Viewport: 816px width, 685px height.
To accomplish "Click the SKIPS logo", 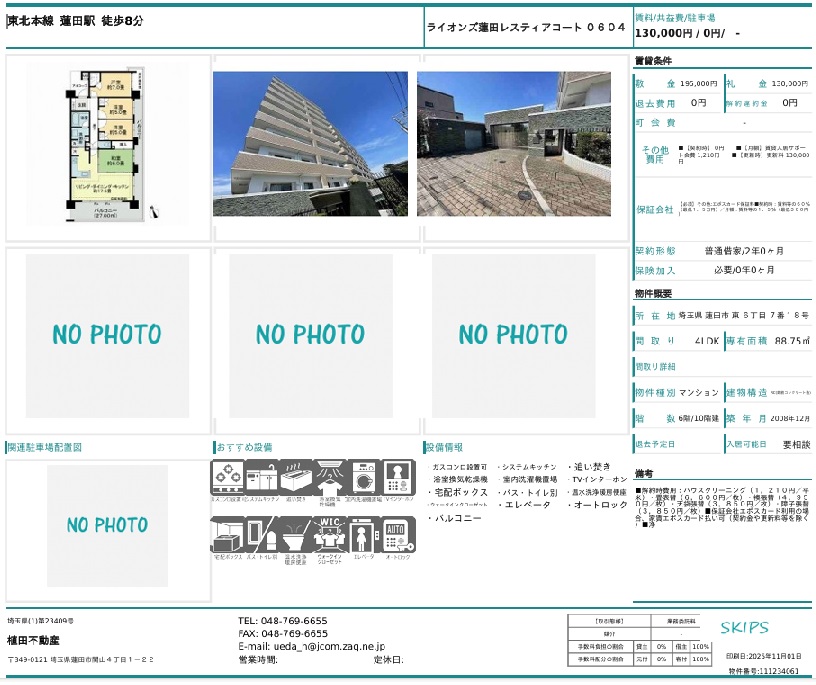I will coord(744,628).
